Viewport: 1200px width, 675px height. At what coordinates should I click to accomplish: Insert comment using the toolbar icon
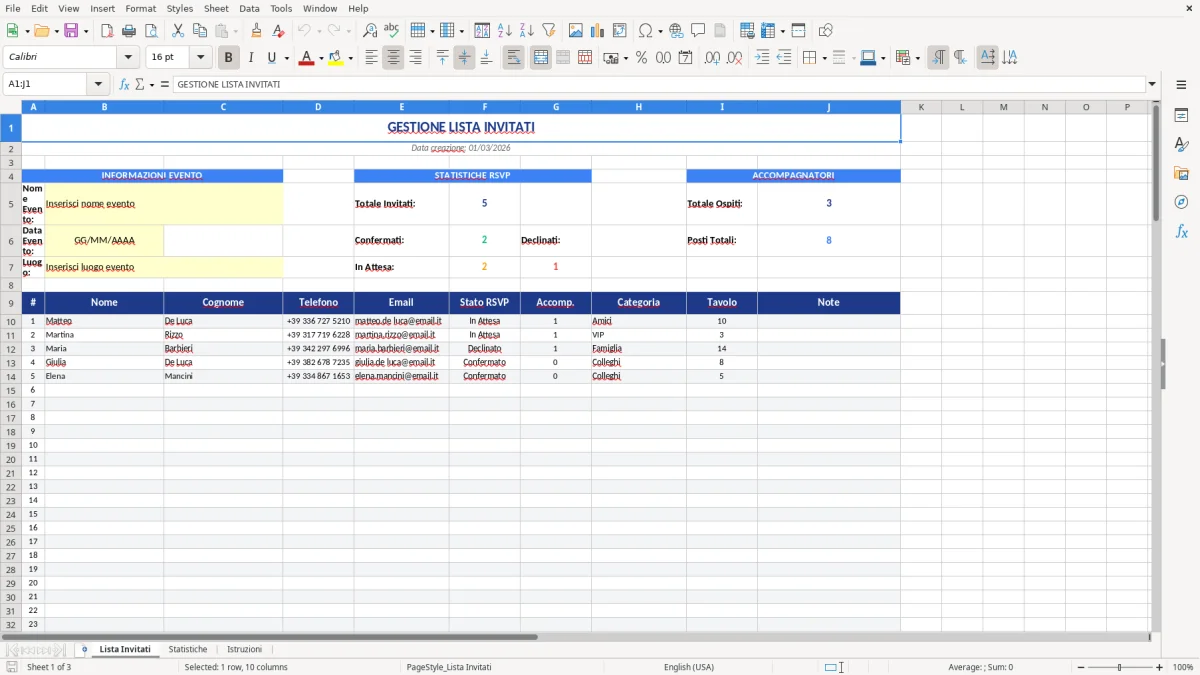(x=699, y=30)
